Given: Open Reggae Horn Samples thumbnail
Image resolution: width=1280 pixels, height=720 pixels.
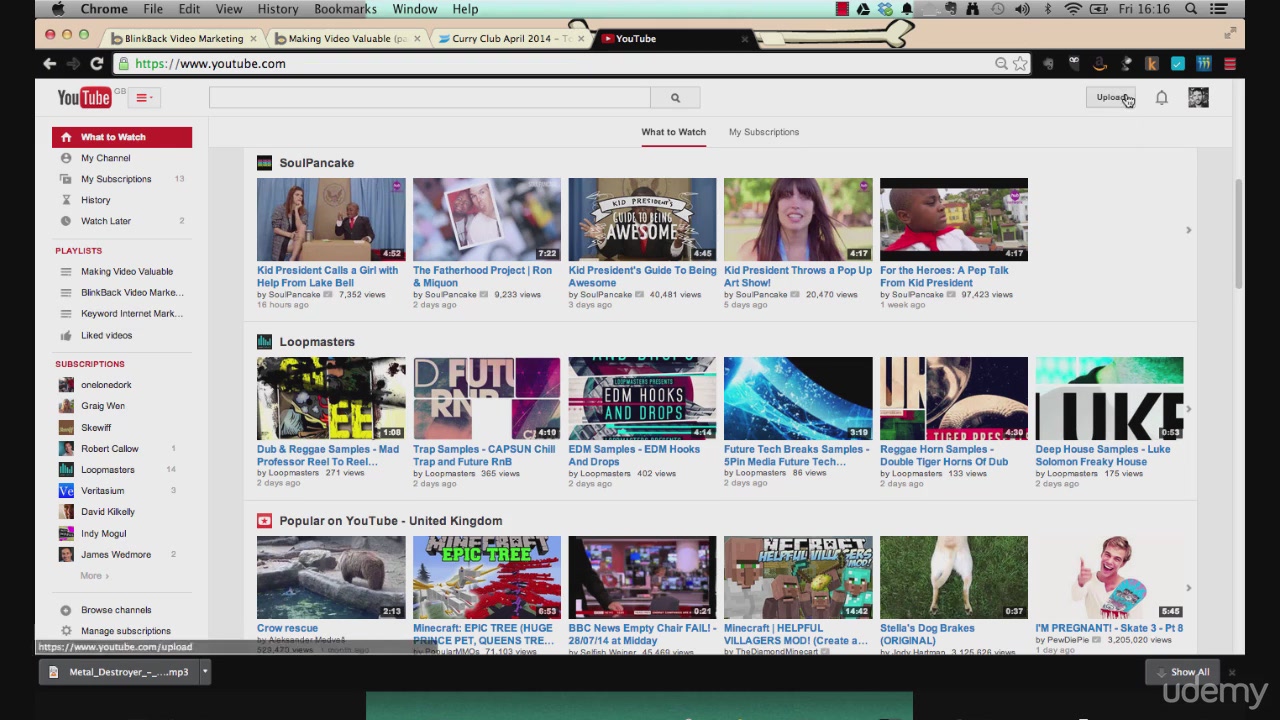Looking at the screenshot, I should (x=953, y=399).
